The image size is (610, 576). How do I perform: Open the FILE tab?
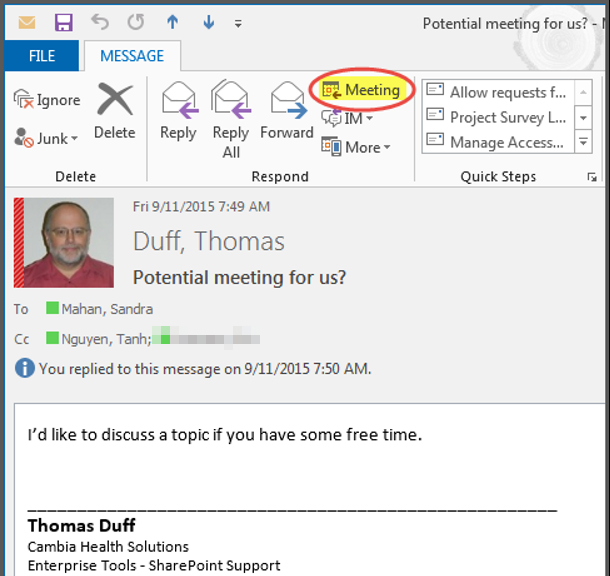coord(41,56)
